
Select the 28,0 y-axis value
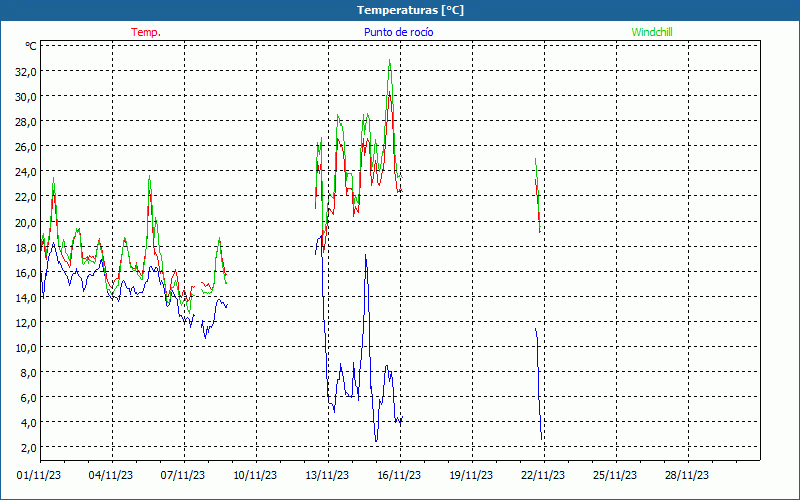coord(26,121)
